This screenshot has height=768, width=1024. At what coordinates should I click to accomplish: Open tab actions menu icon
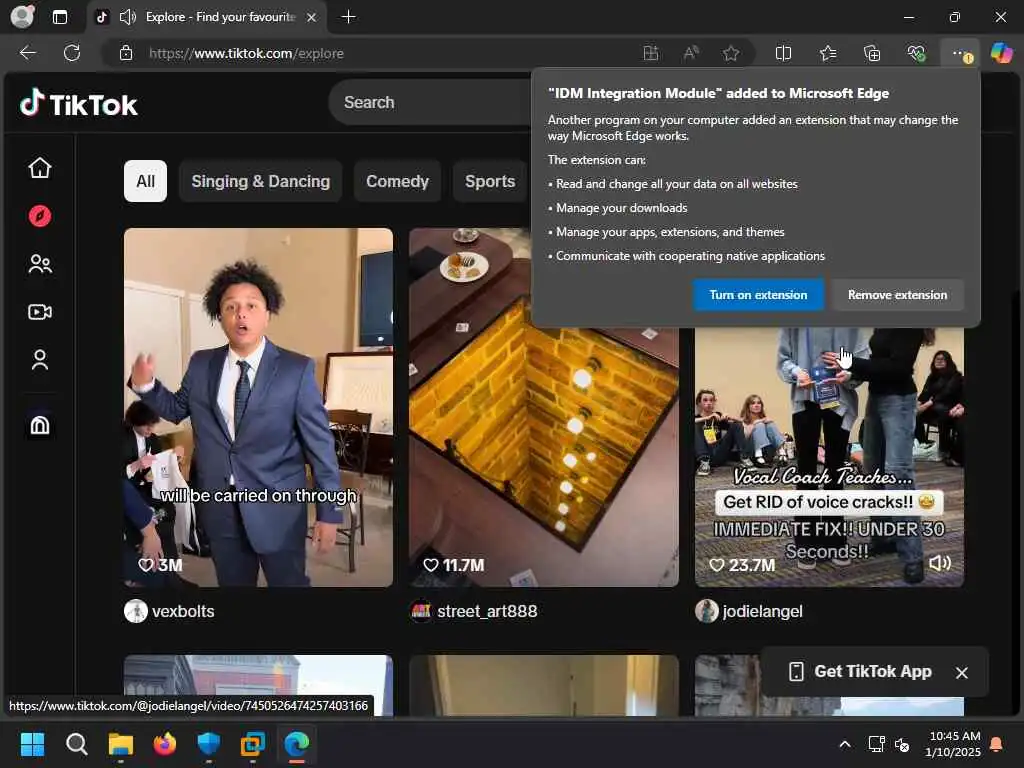pos(59,17)
